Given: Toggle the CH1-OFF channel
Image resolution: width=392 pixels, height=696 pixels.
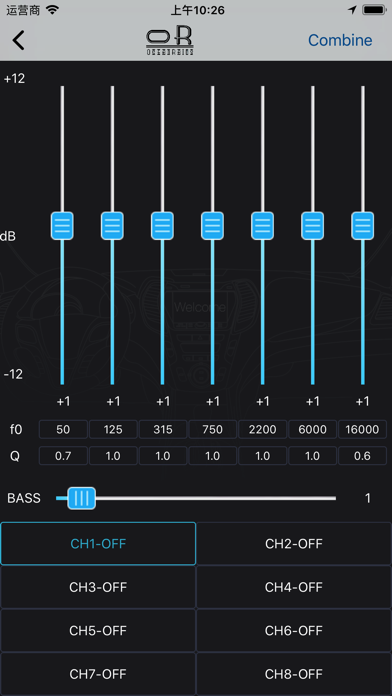Looking at the screenshot, I should (98, 544).
